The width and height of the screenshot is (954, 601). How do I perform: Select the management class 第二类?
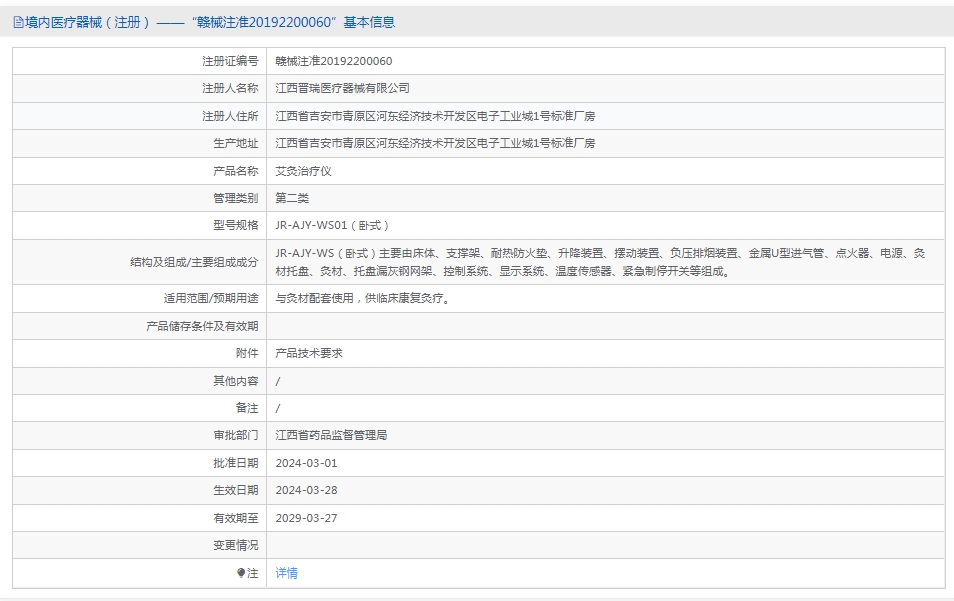[293, 198]
